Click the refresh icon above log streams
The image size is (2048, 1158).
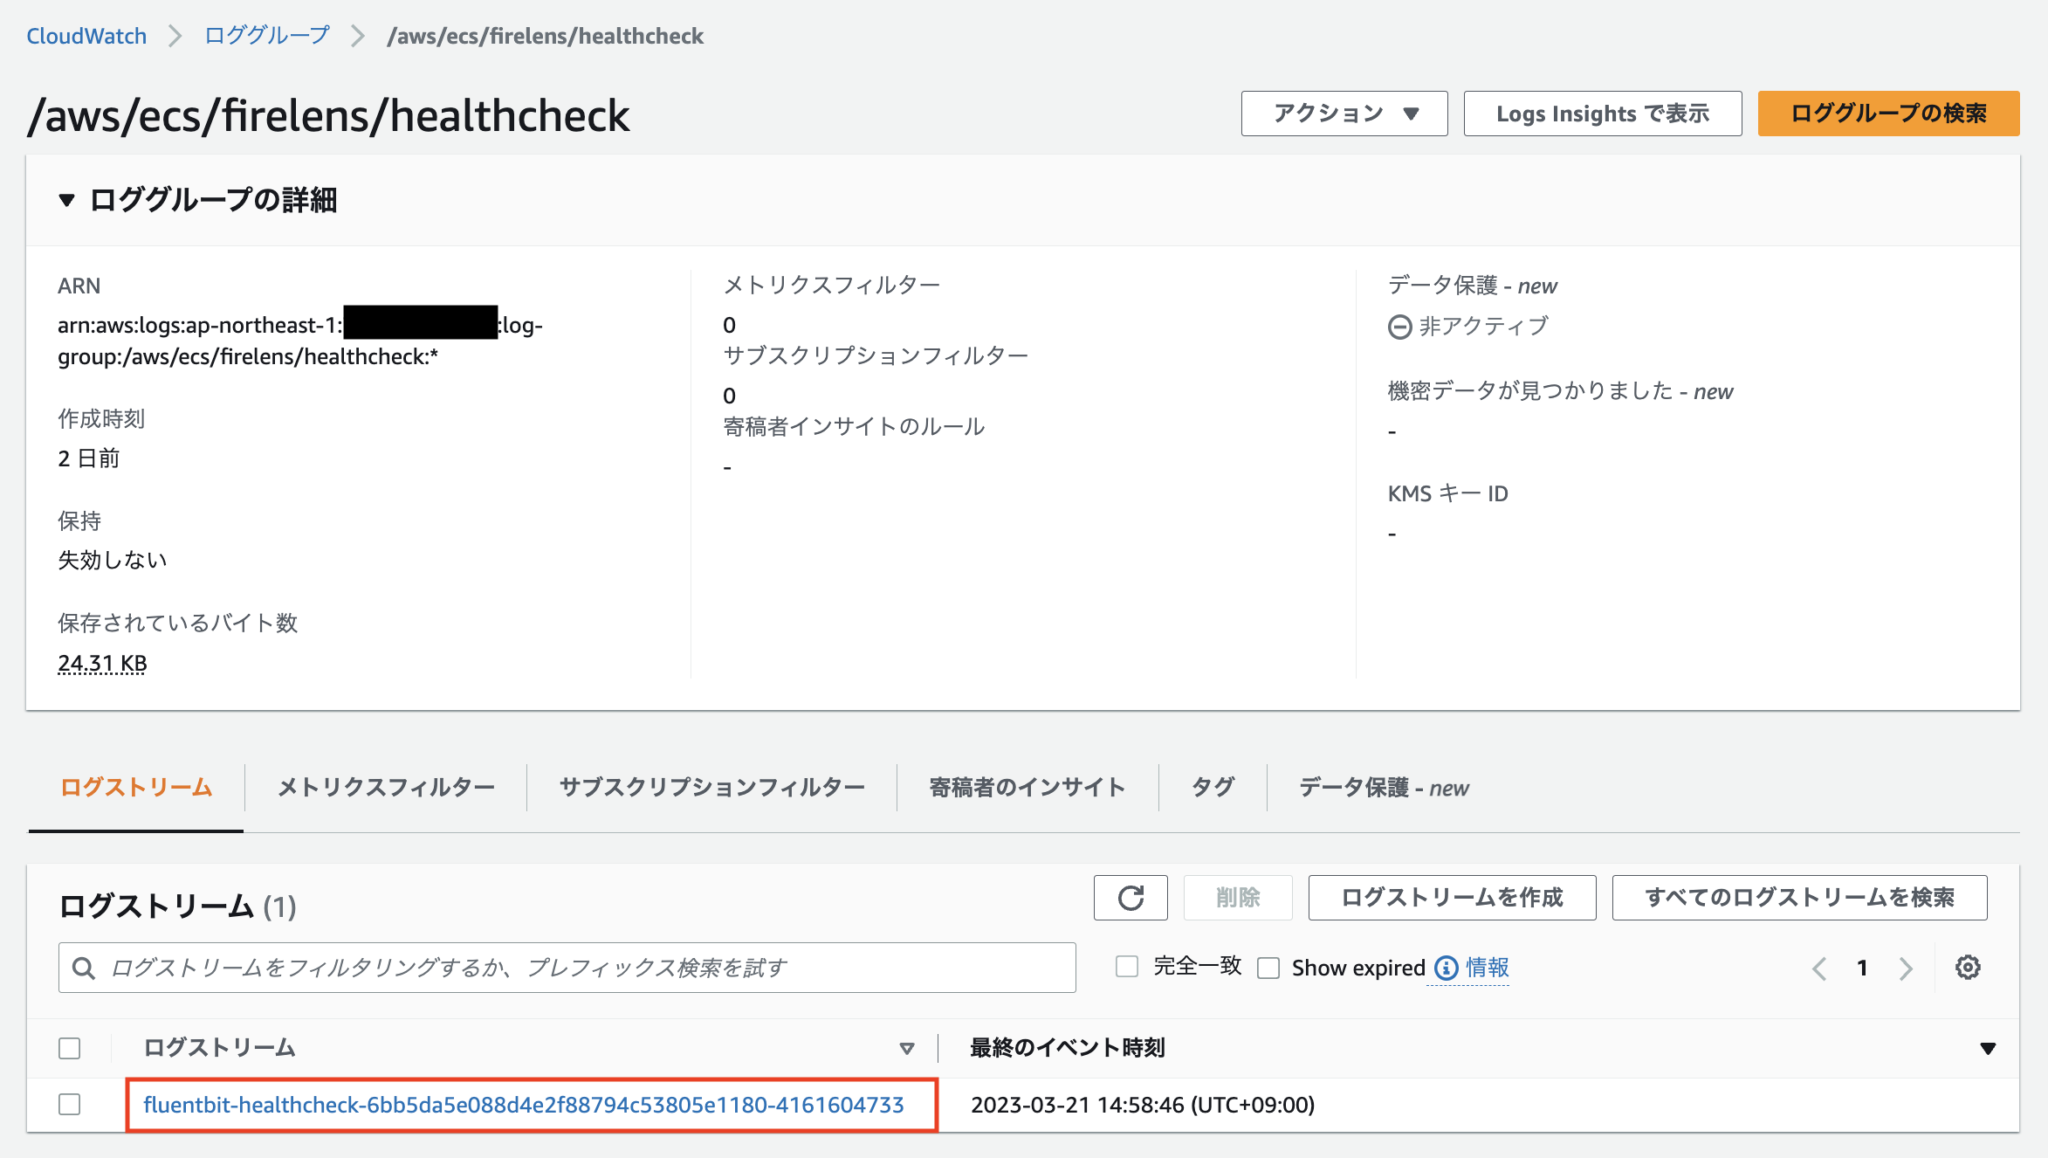1130,897
